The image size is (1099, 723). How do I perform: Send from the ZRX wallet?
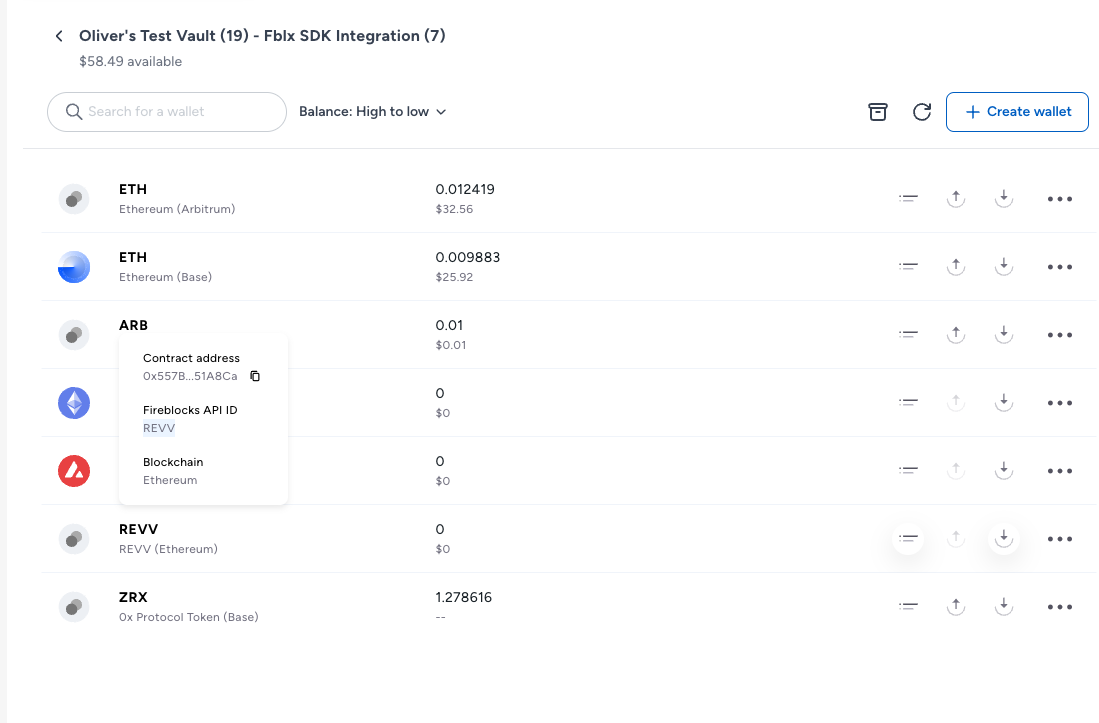pos(956,607)
